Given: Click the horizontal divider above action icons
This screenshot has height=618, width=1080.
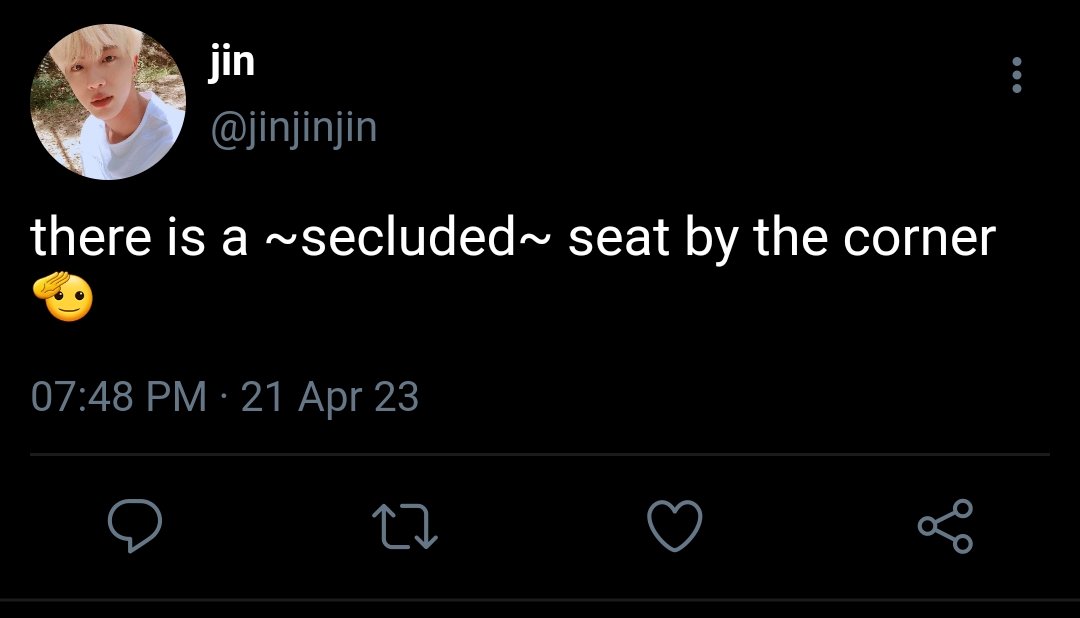Looking at the screenshot, I should tap(540, 454).
